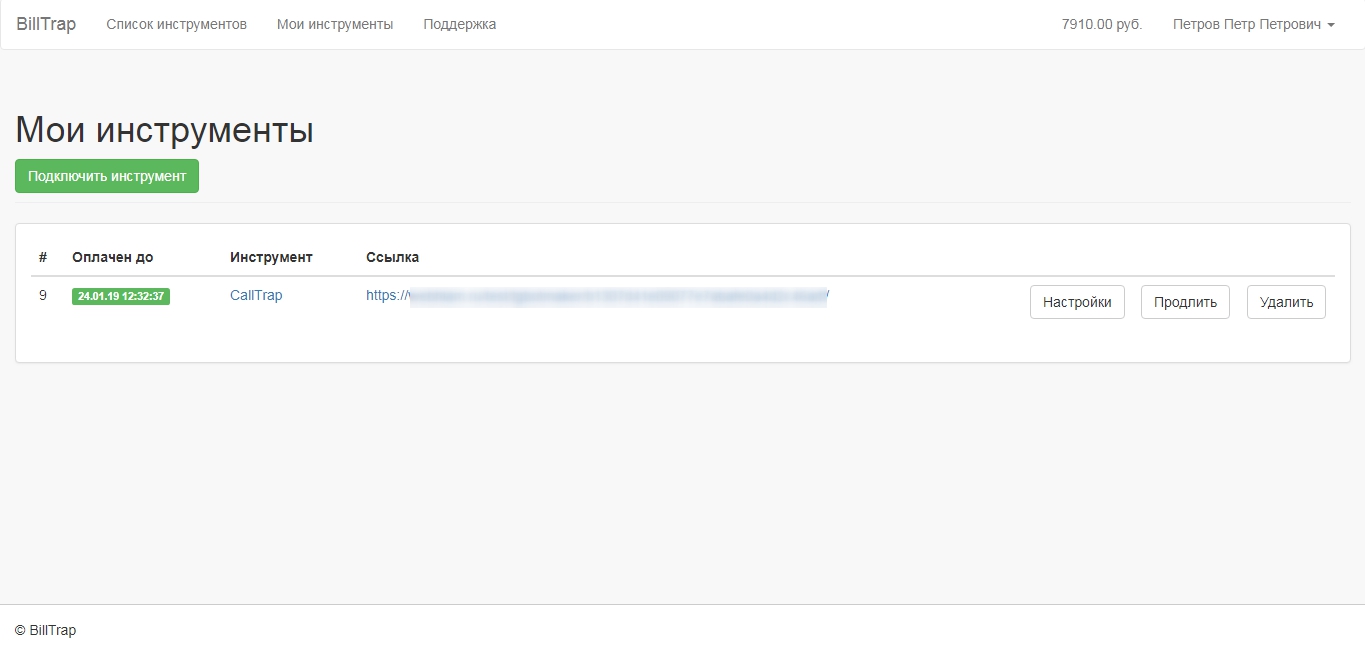Click the # column header
Screen dimensions: 1365x652
pos(43,257)
